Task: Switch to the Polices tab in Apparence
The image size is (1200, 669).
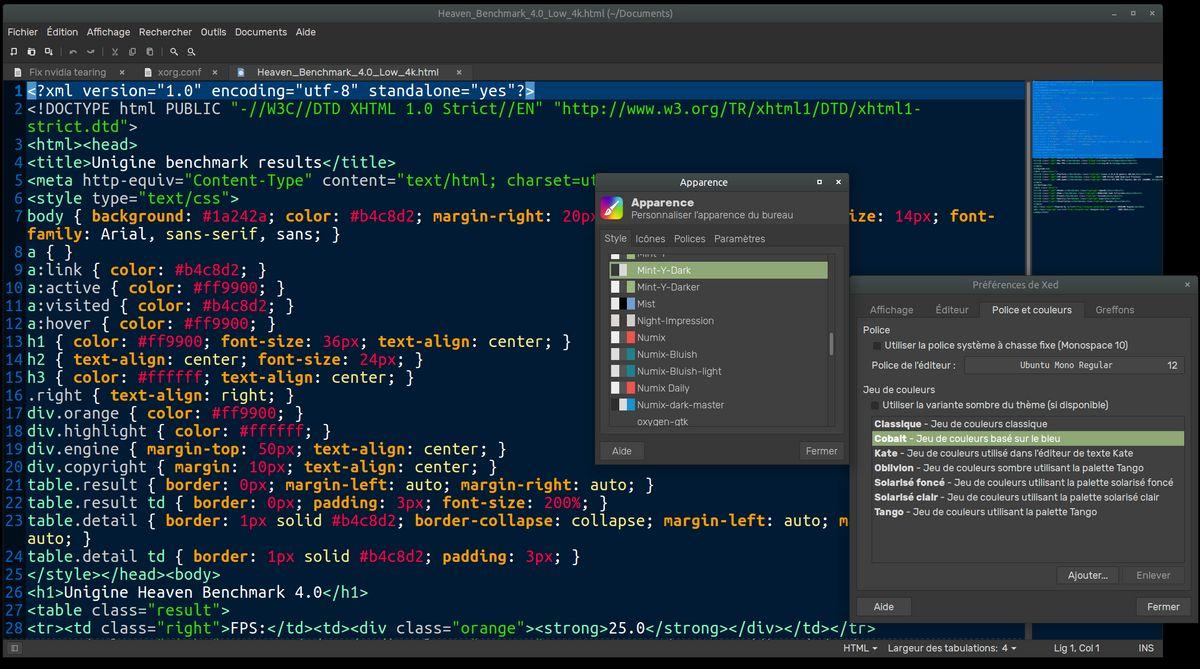Action: point(689,239)
